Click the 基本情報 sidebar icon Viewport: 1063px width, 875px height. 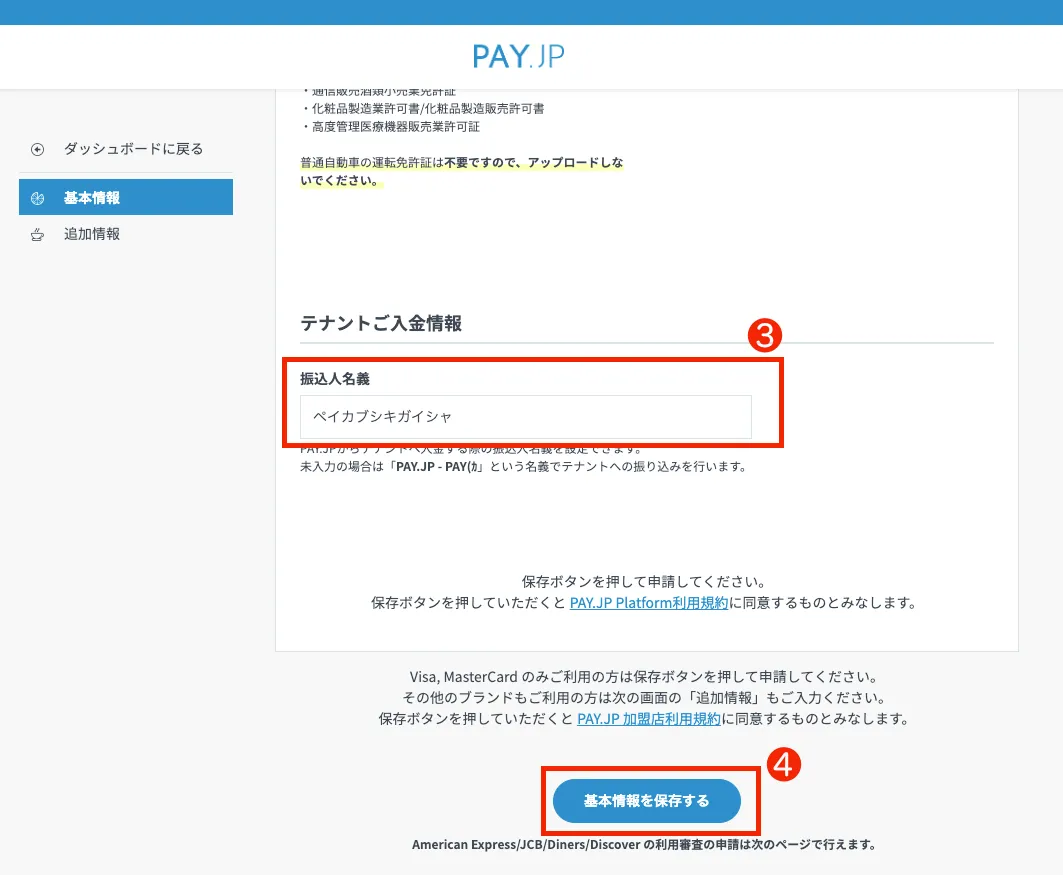tap(38, 198)
